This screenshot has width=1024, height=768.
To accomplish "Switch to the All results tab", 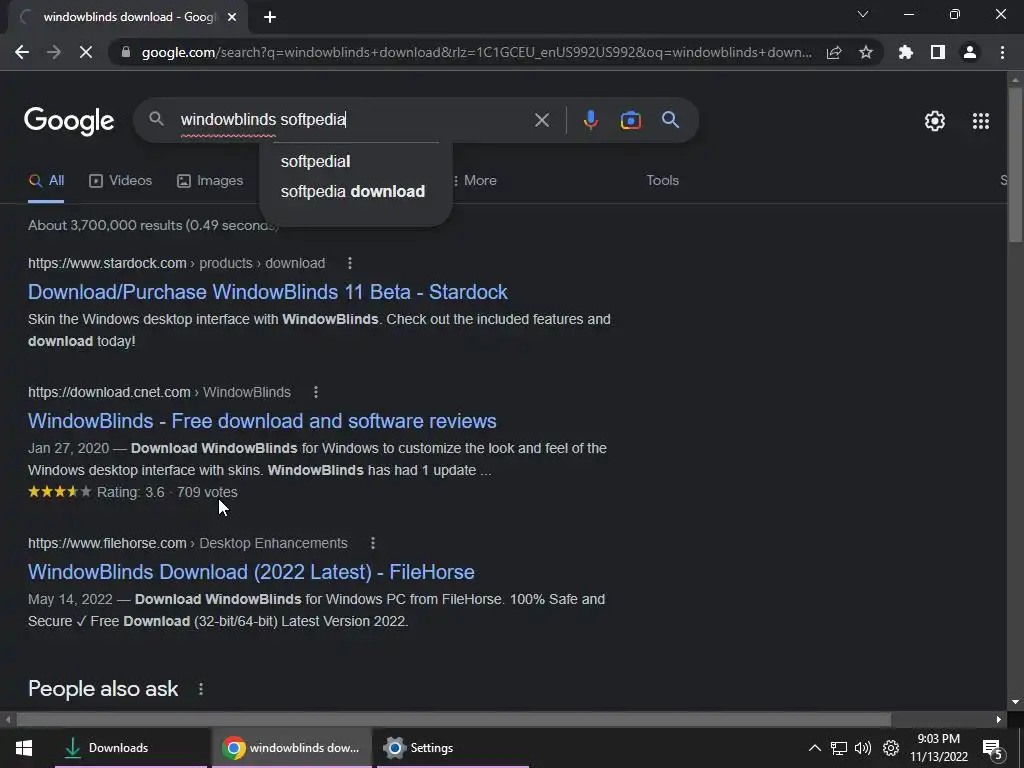I will tap(46, 181).
